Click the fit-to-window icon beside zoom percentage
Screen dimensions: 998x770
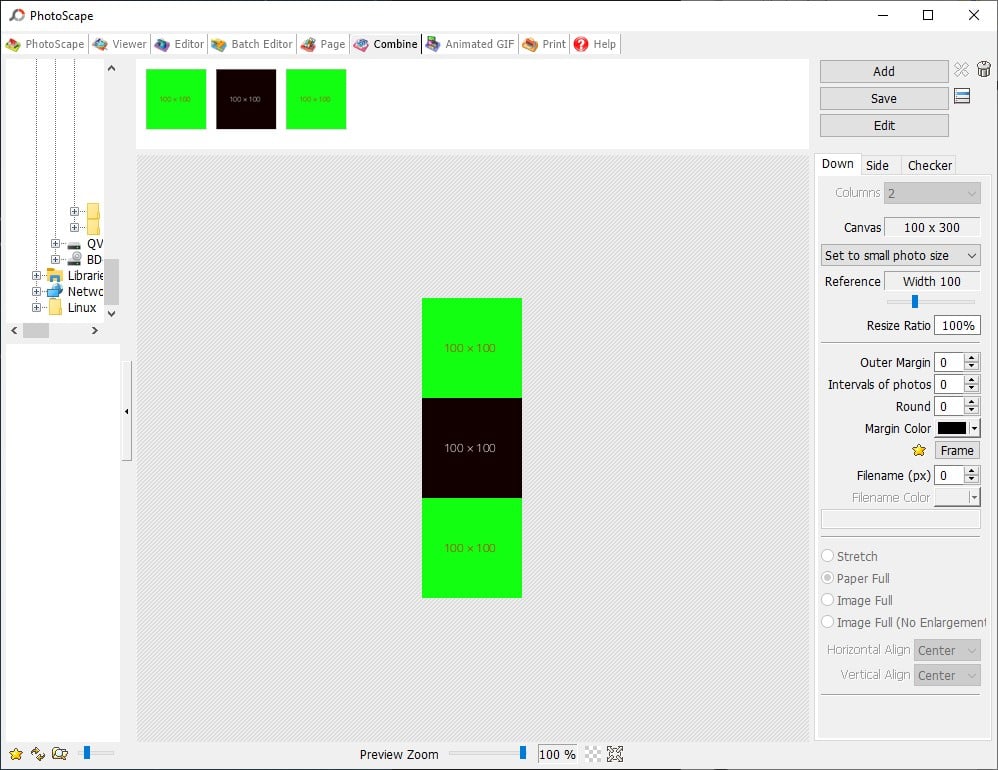(615, 754)
